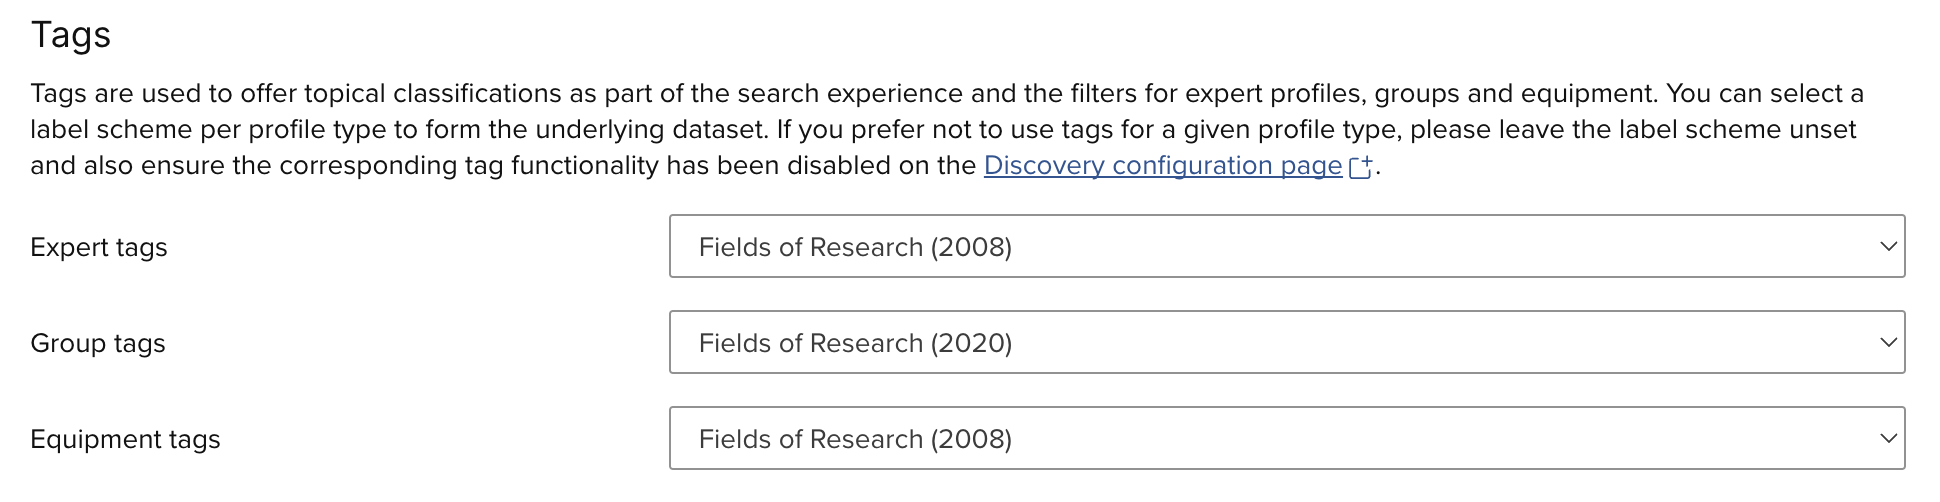Click the Expert tags label
Viewport: 1940px width, 502px height.
point(99,248)
